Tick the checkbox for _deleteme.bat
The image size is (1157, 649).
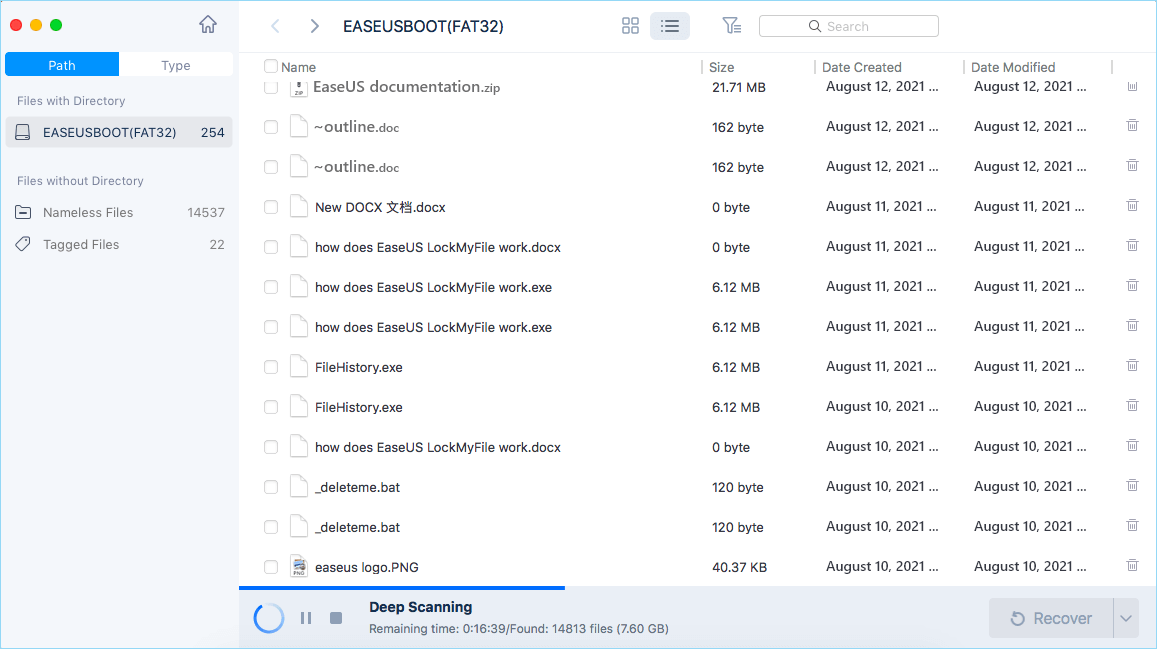click(x=270, y=487)
